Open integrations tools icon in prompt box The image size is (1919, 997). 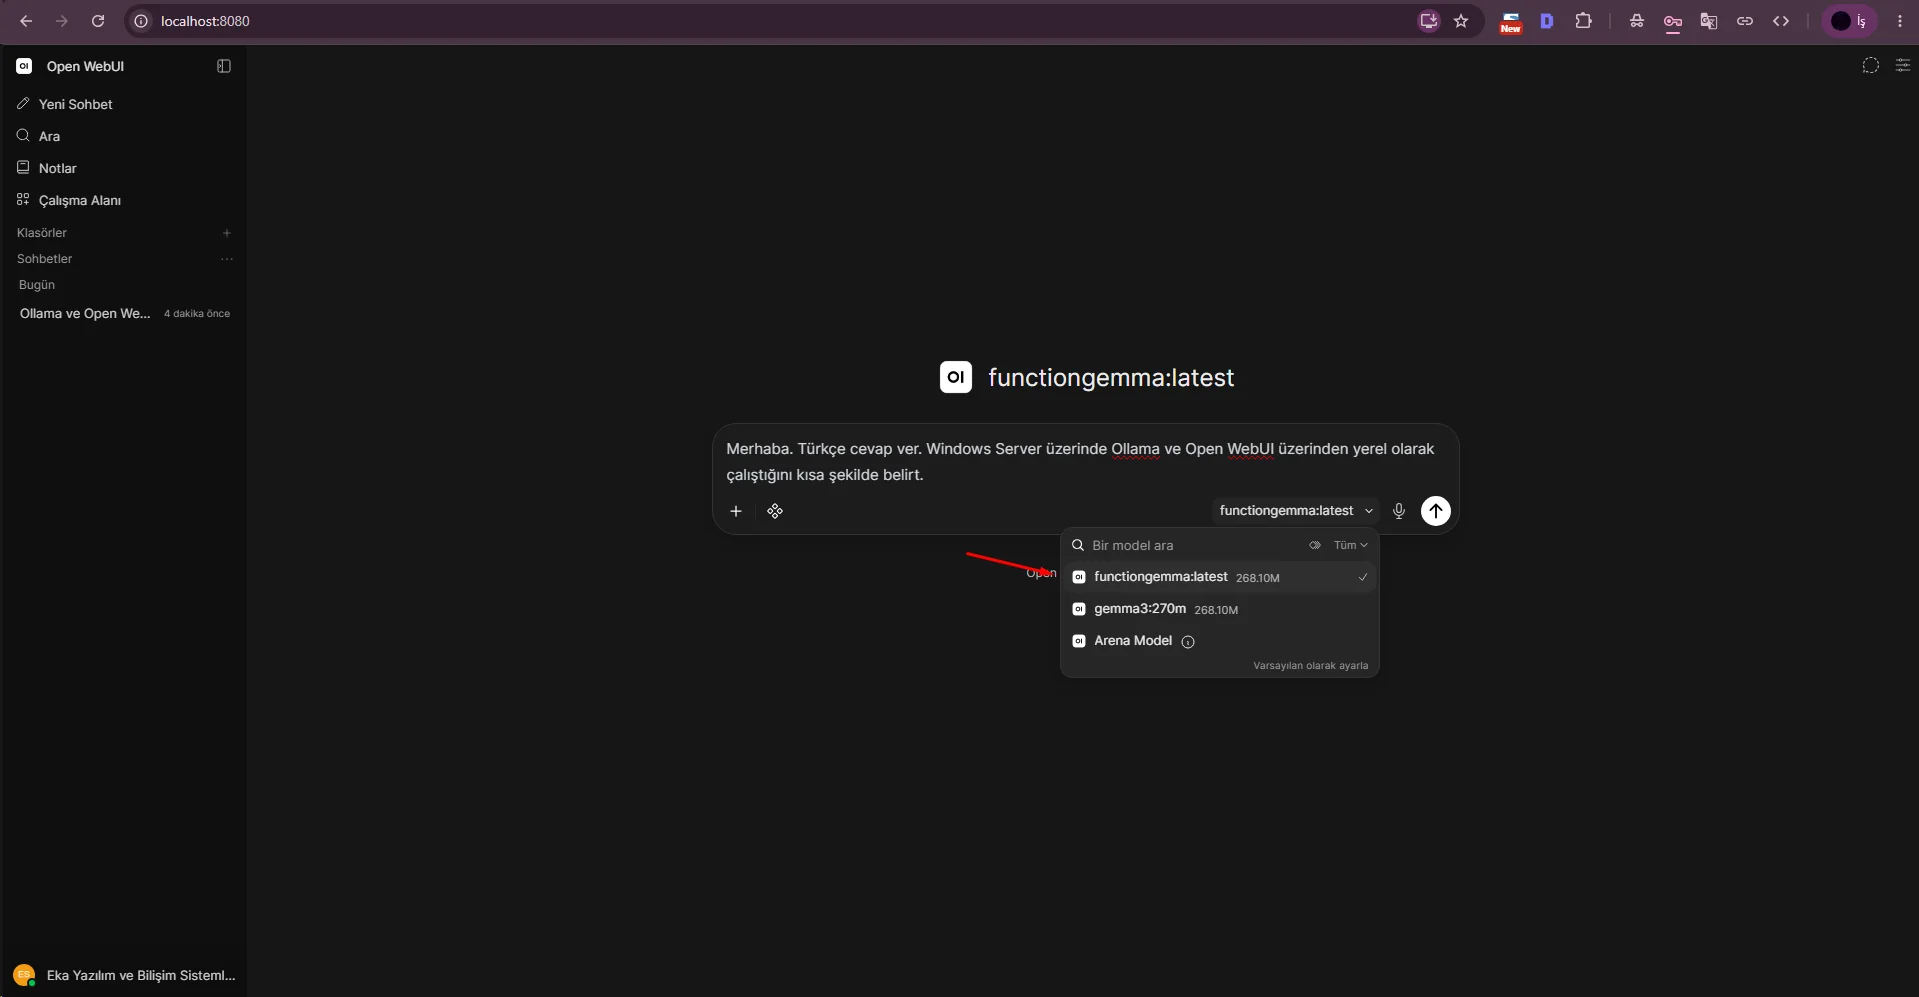pyautogui.click(x=775, y=511)
